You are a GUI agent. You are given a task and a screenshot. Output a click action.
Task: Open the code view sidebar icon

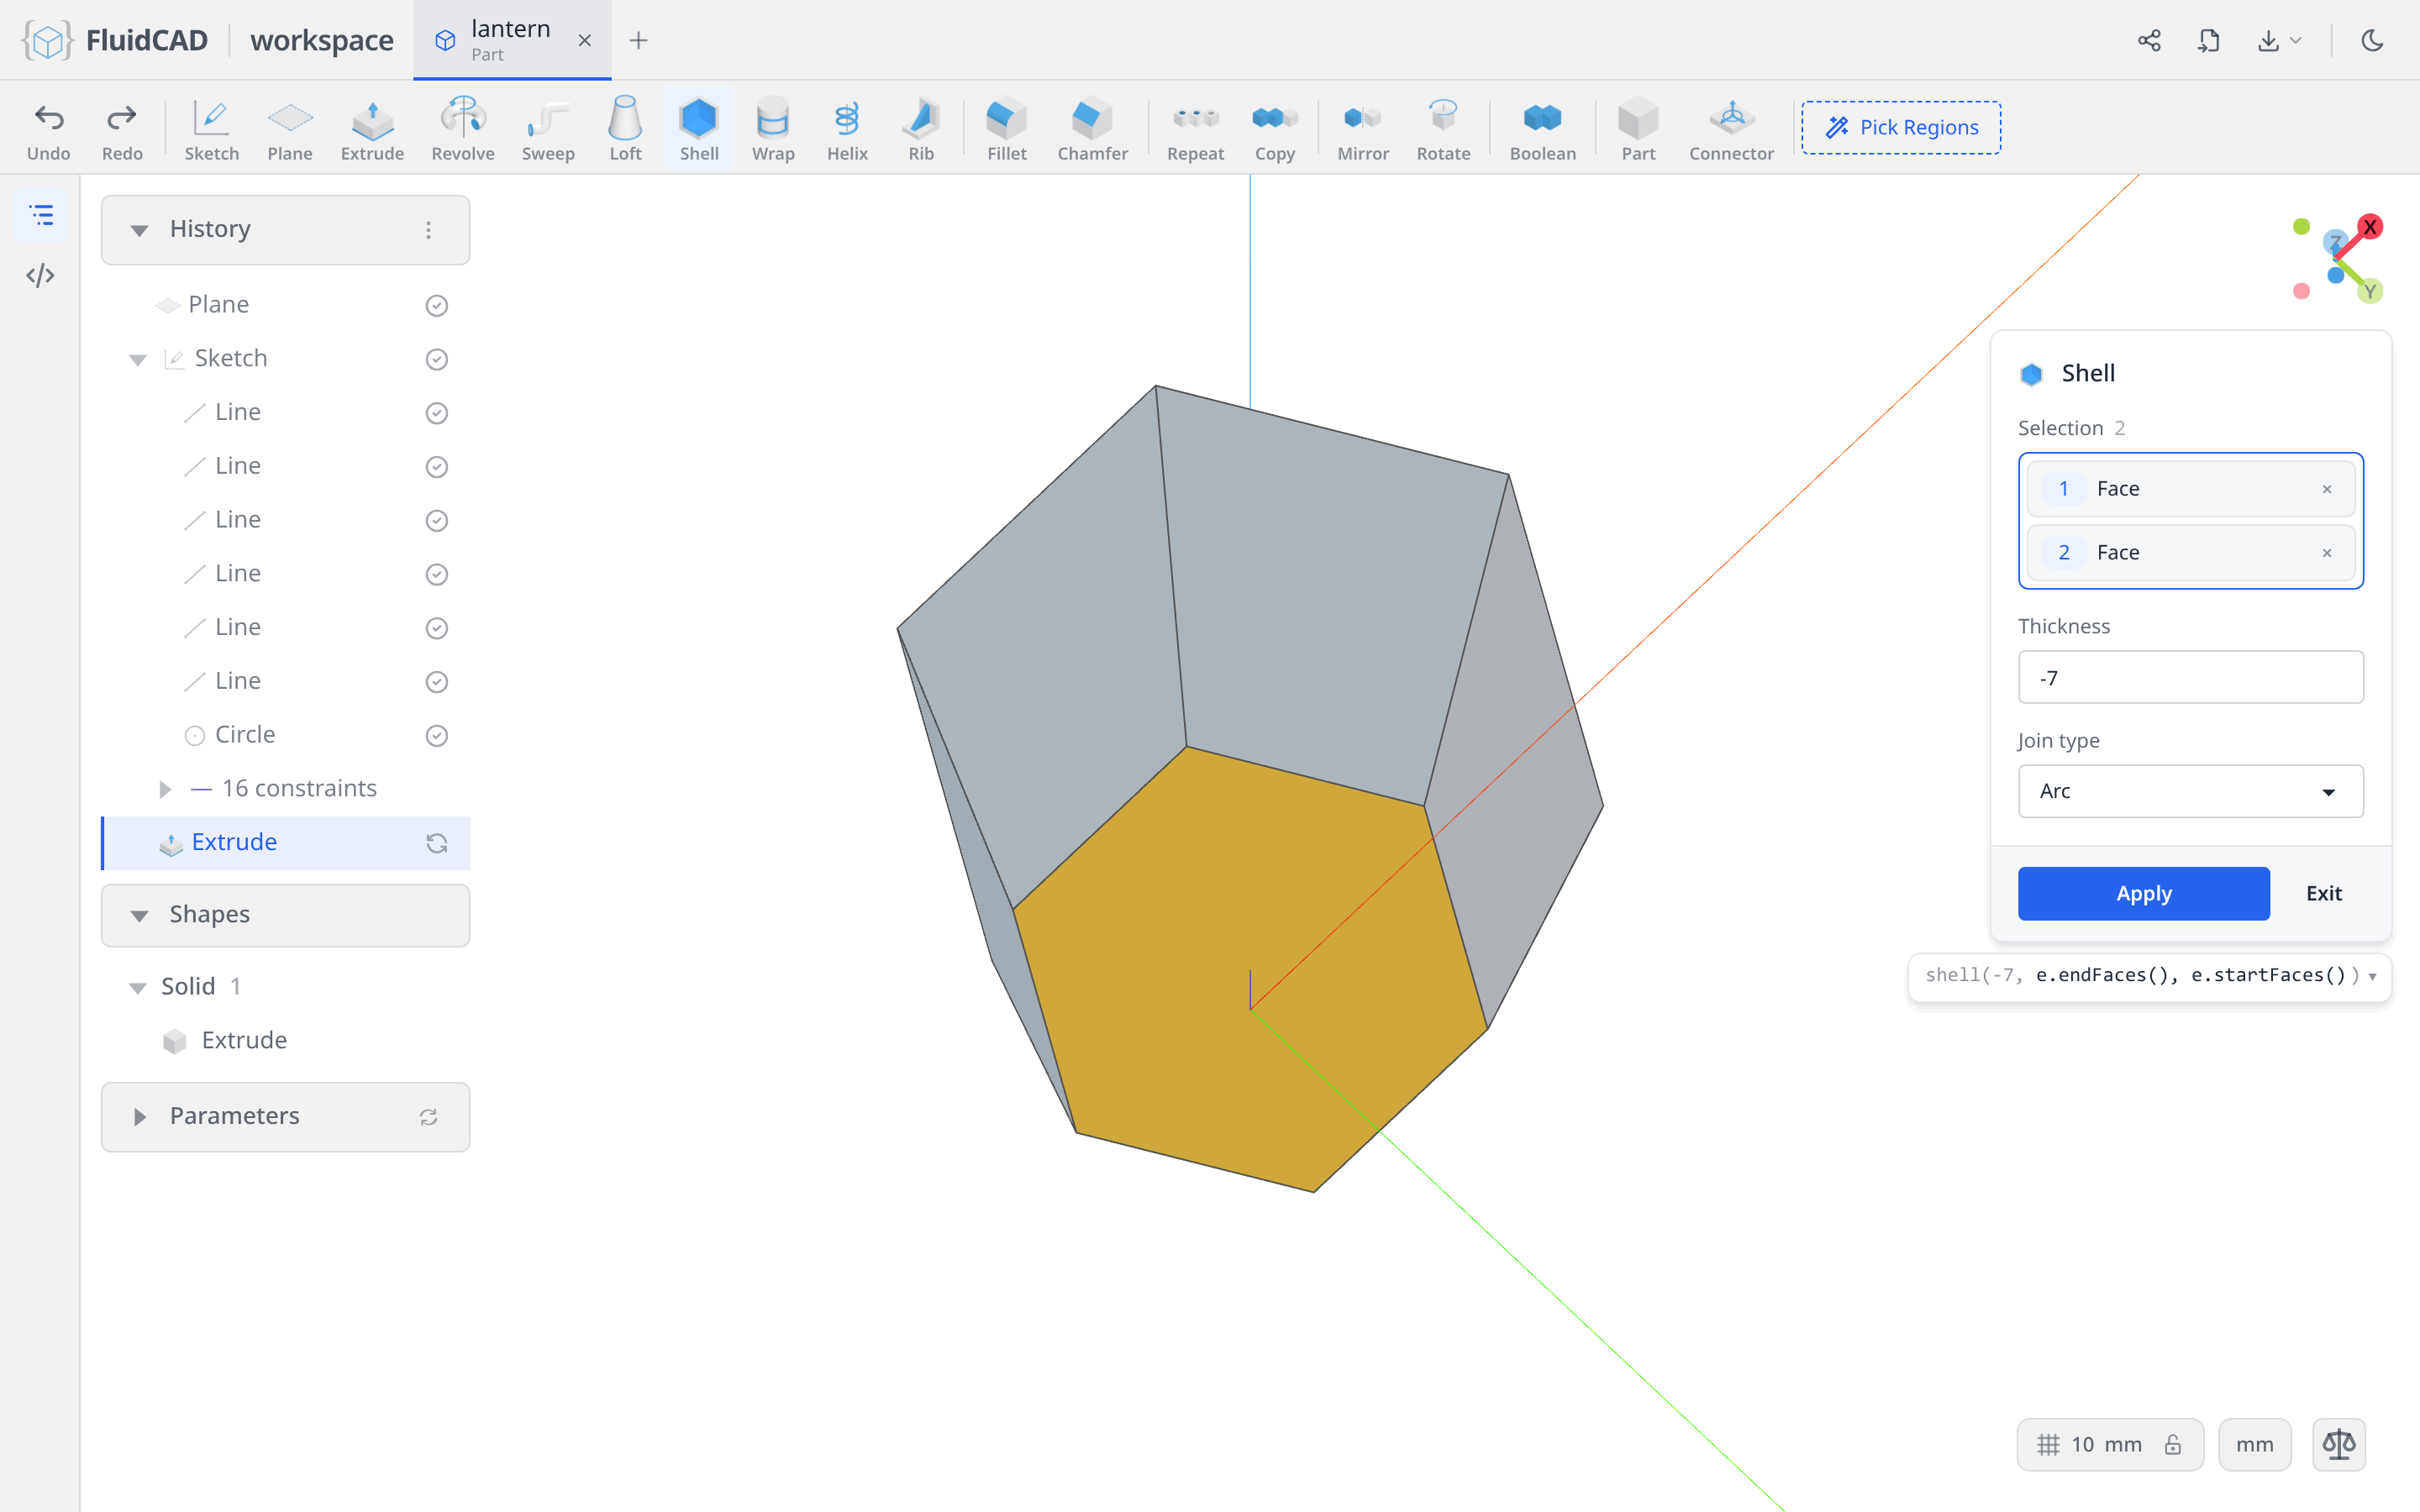(x=40, y=275)
